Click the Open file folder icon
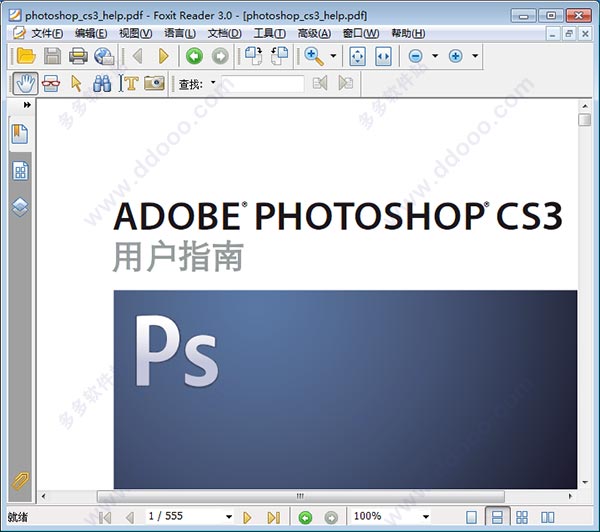The width and height of the screenshot is (600, 532). click(x=26, y=56)
